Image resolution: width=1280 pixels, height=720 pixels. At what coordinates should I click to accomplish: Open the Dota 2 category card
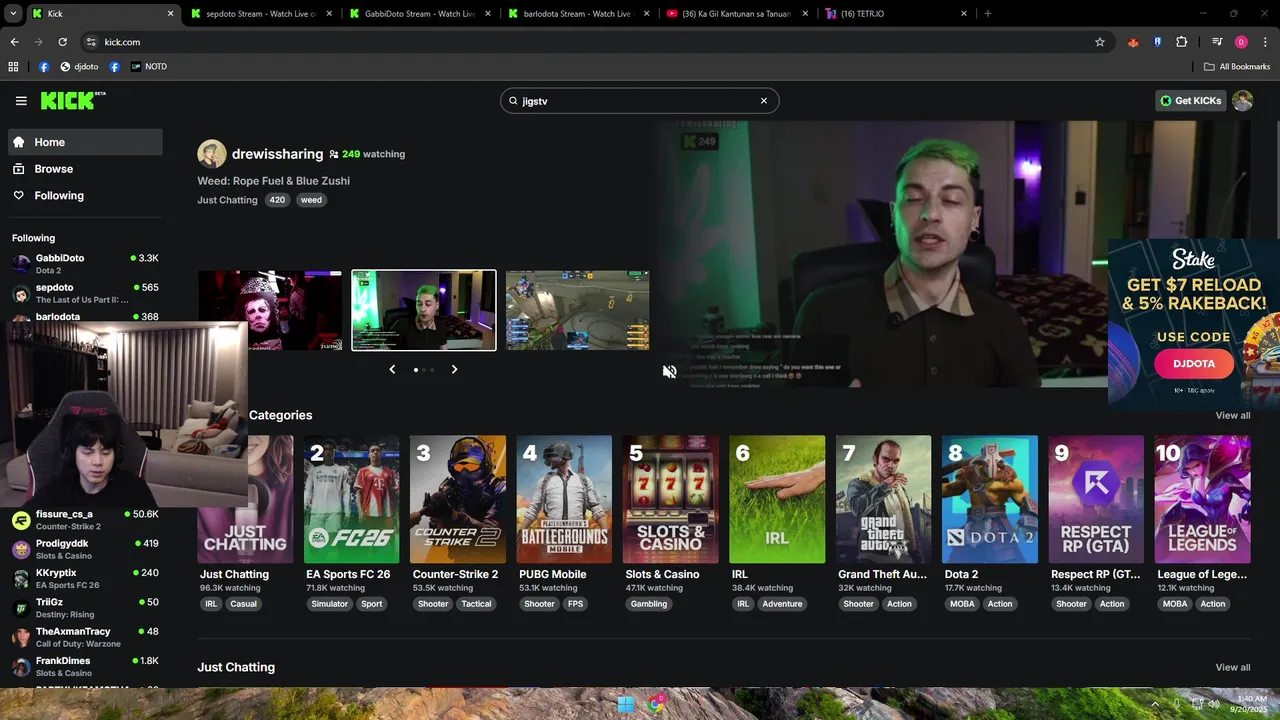[x=990, y=499]
